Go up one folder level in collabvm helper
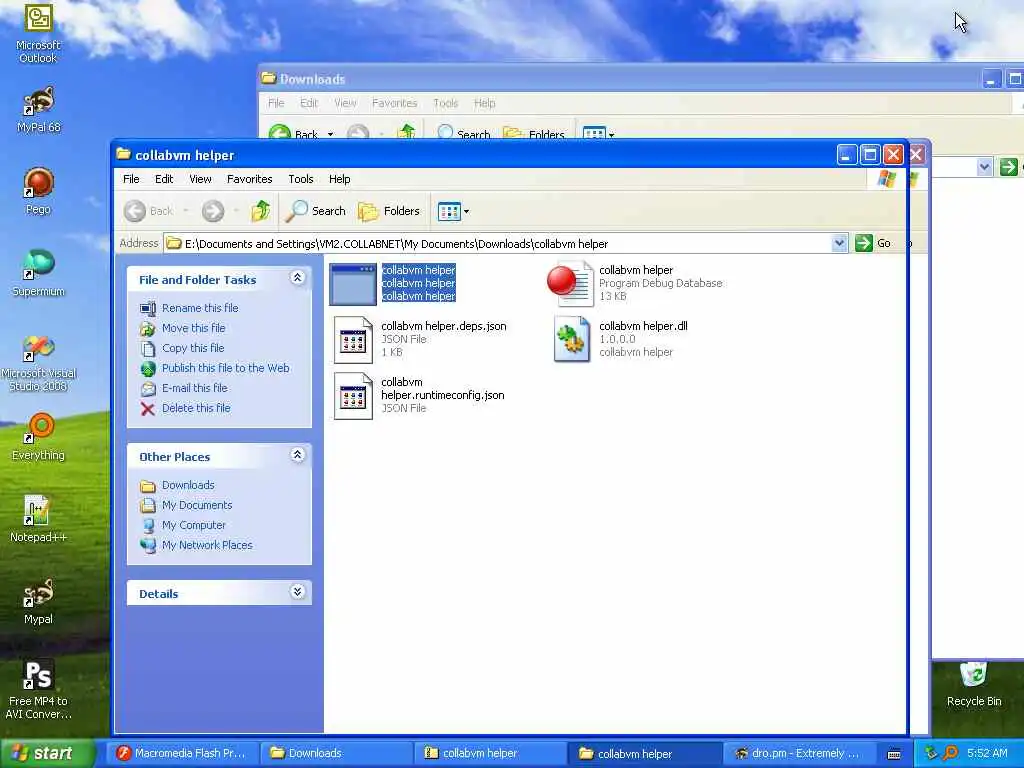 [261, 211]
